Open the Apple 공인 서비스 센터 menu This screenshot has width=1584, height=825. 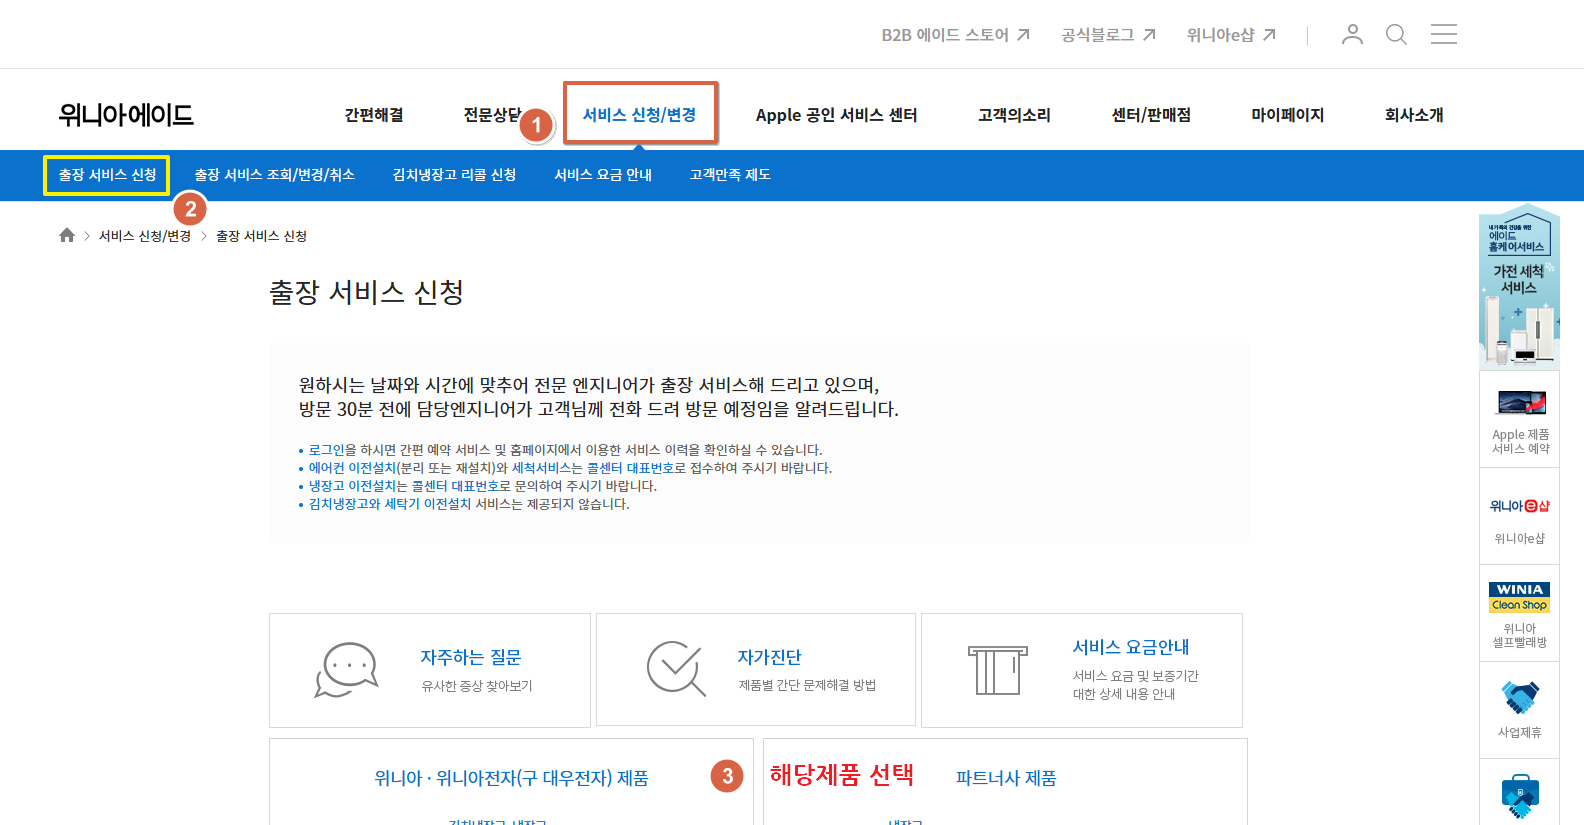click(836, 115)
